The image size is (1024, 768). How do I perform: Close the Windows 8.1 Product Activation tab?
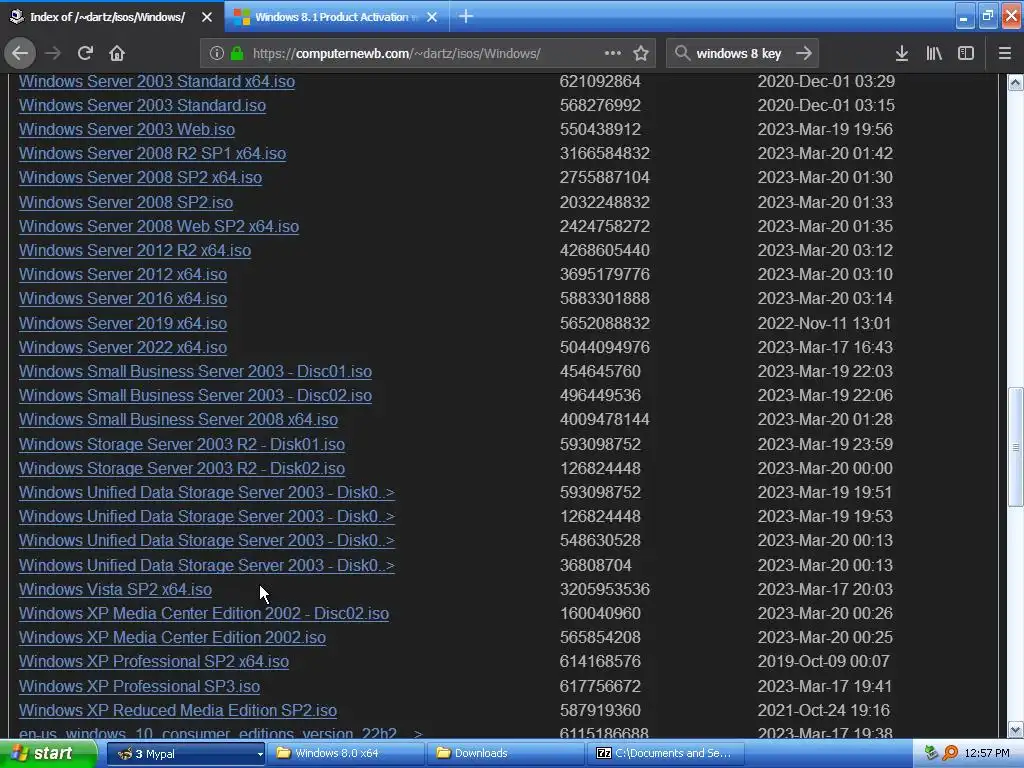pyautogui.click(x=432, y=17)
